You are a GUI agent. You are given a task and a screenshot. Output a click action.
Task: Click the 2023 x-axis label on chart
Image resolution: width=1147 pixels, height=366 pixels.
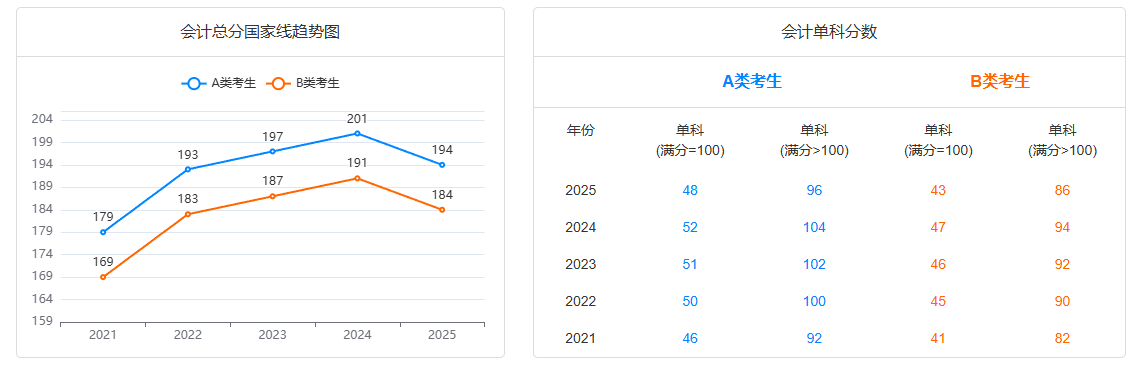[273, 335]
